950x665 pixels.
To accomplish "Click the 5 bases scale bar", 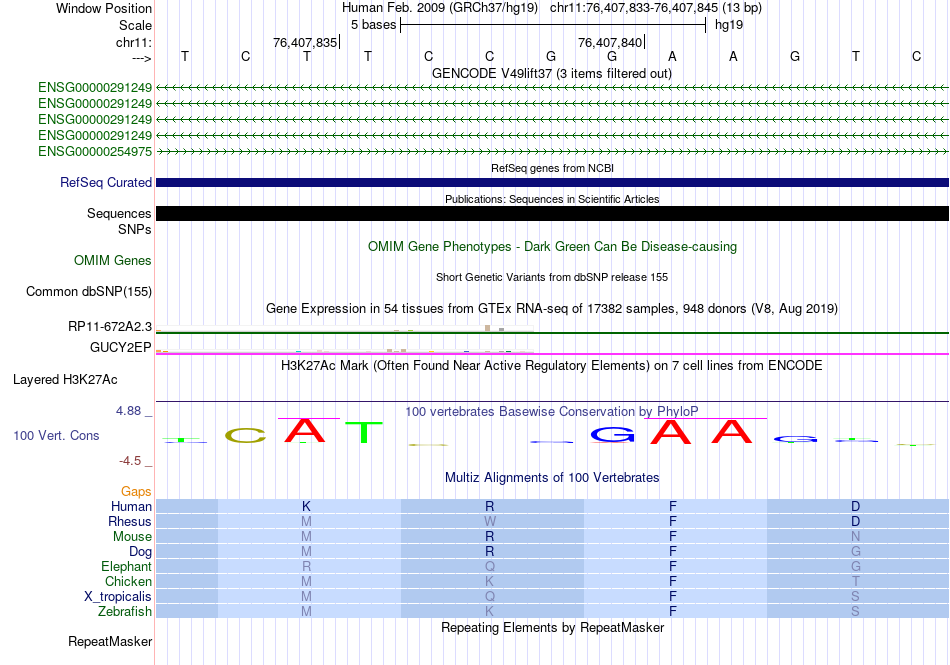I will point(553,25).
